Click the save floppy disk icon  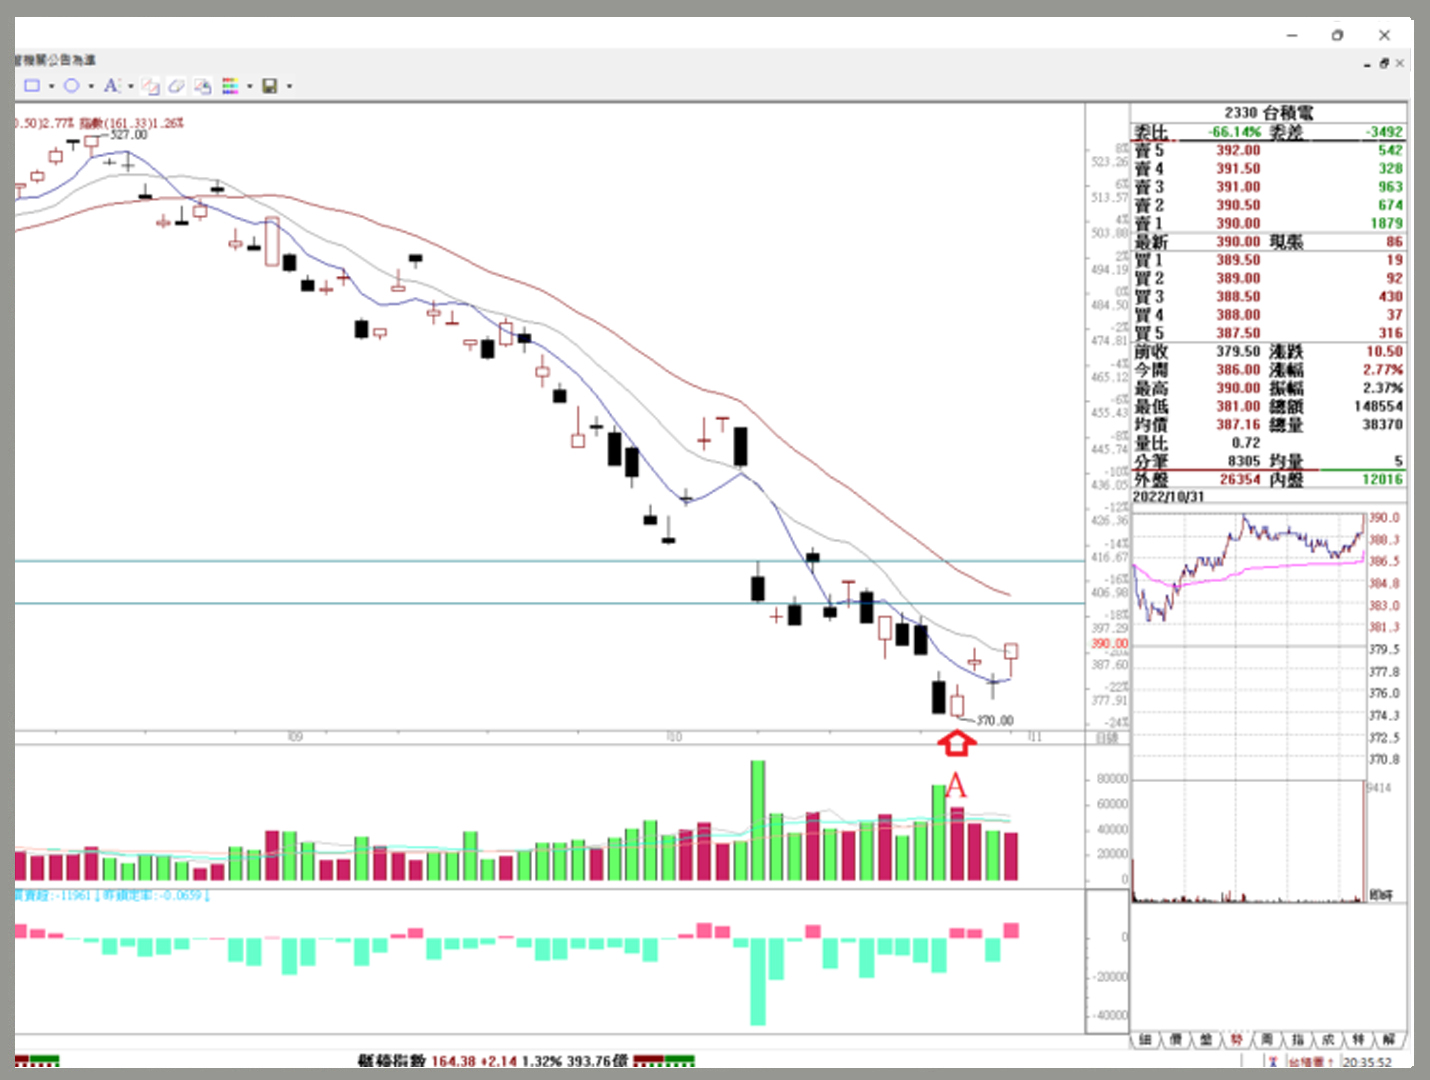point(269,86)
